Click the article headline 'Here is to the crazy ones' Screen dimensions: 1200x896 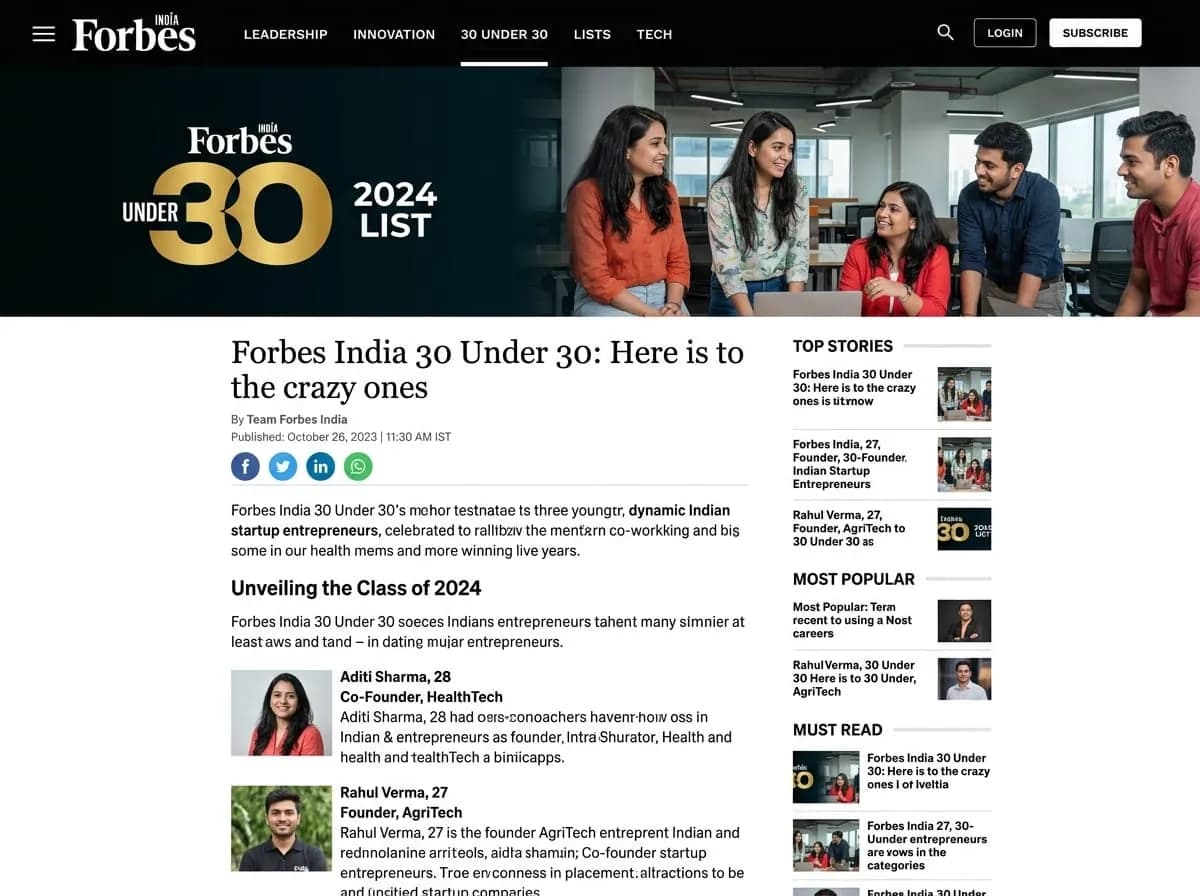pyautogui.click(x=487, y=369)
